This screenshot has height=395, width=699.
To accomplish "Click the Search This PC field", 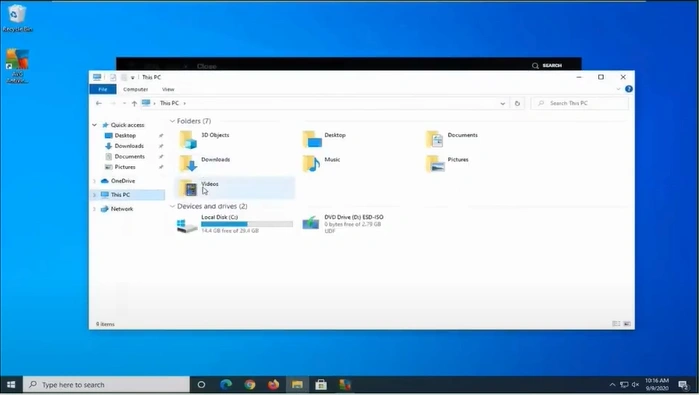I will (580, 103).
